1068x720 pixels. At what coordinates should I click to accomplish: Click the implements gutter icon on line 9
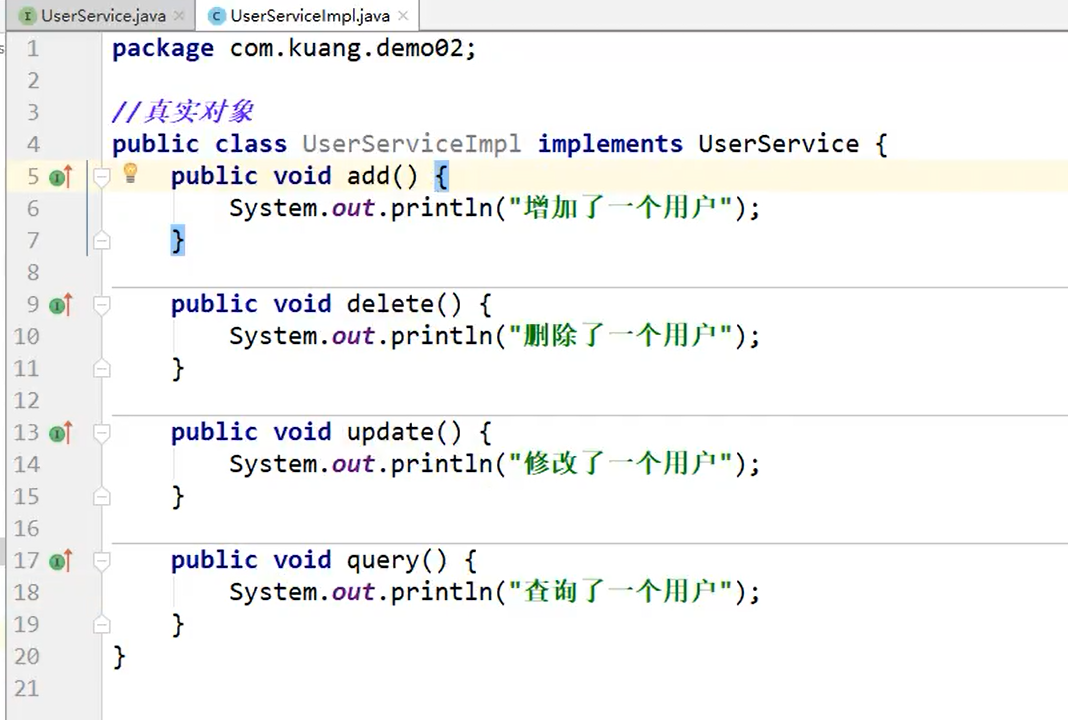coord(61,305)
